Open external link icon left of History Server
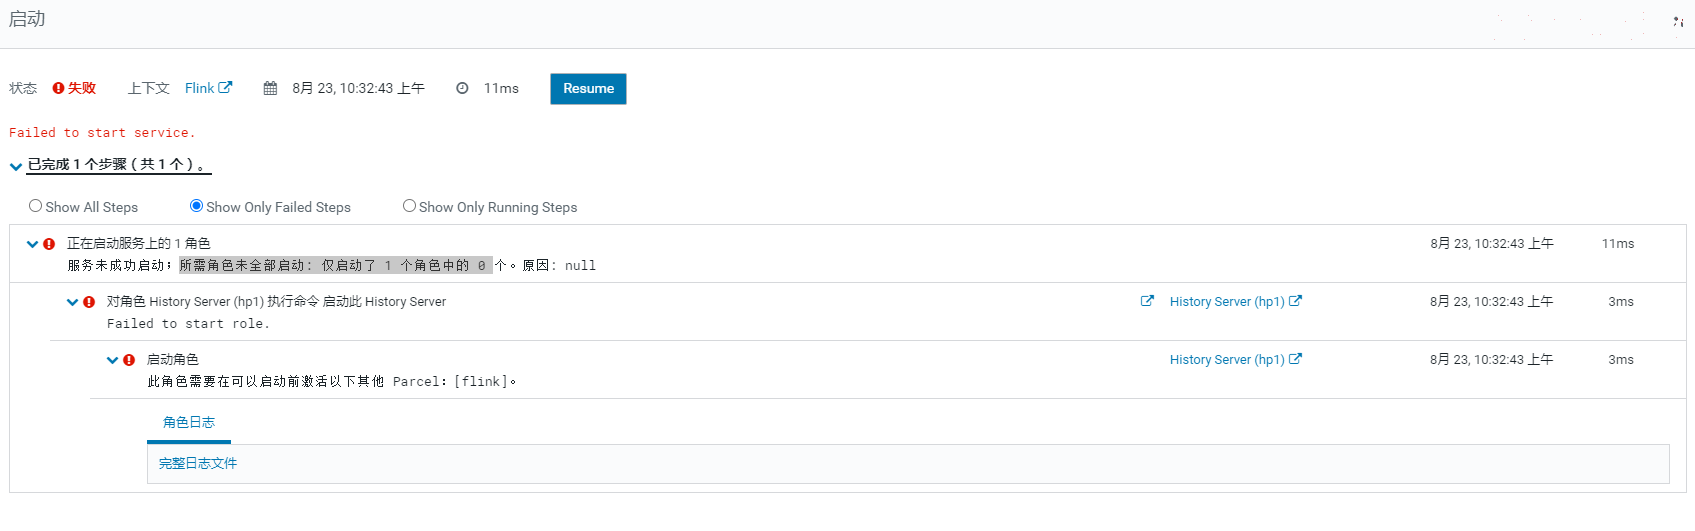The image size is (1695, 531). (1147, 301)
